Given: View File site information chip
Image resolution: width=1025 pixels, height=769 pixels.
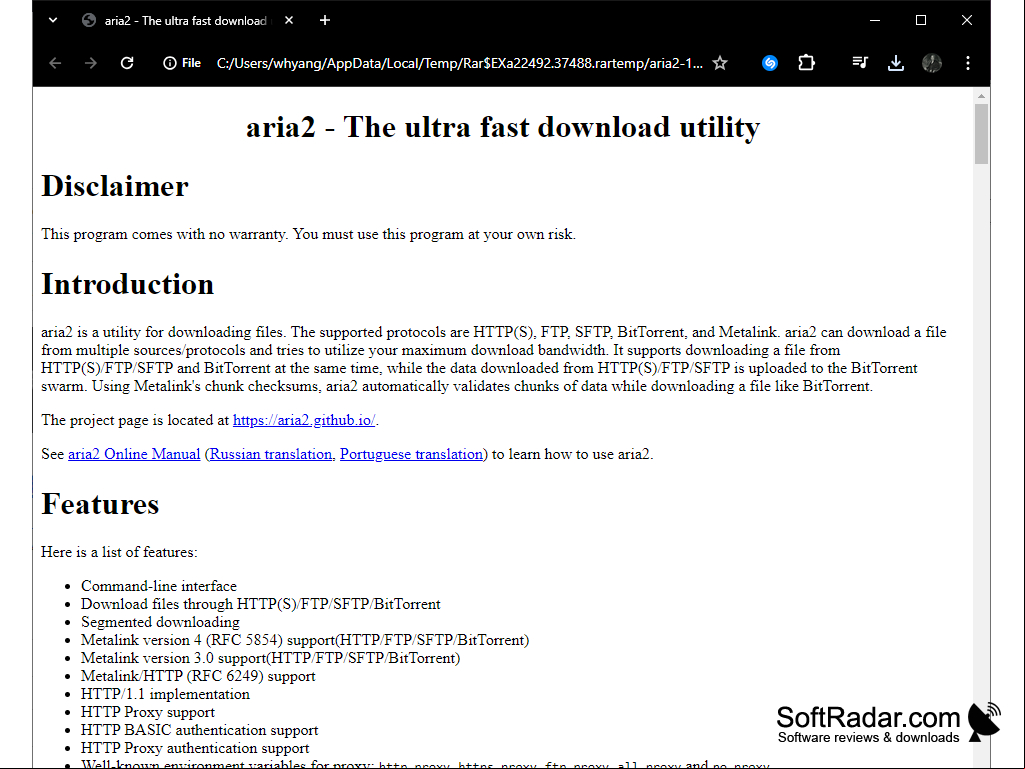Looking at the screenshot, I should (x=182, y=63).
